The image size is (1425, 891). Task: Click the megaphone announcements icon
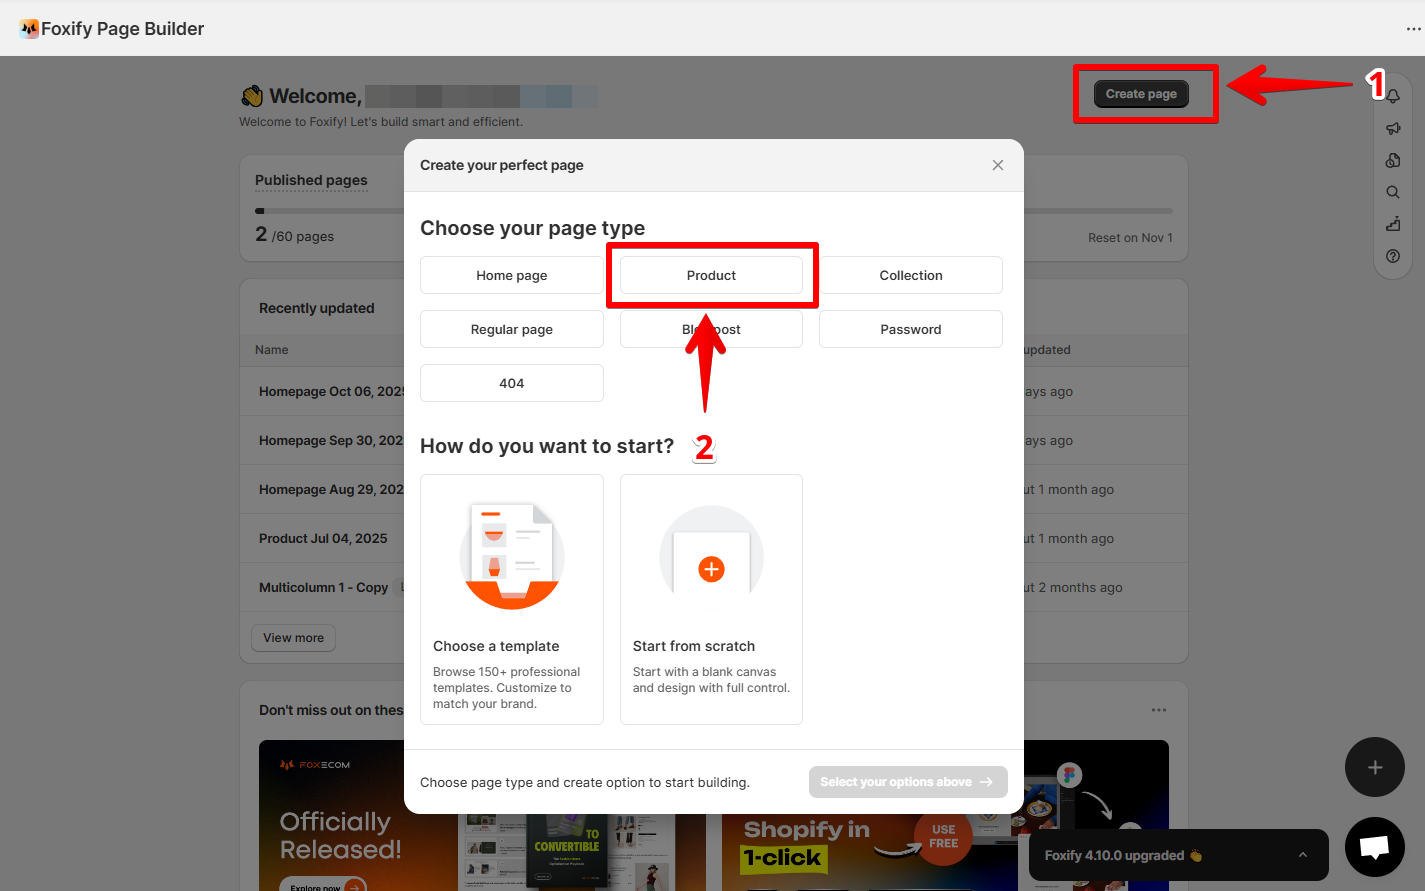pyautogui.click(x=1393, y=128)
